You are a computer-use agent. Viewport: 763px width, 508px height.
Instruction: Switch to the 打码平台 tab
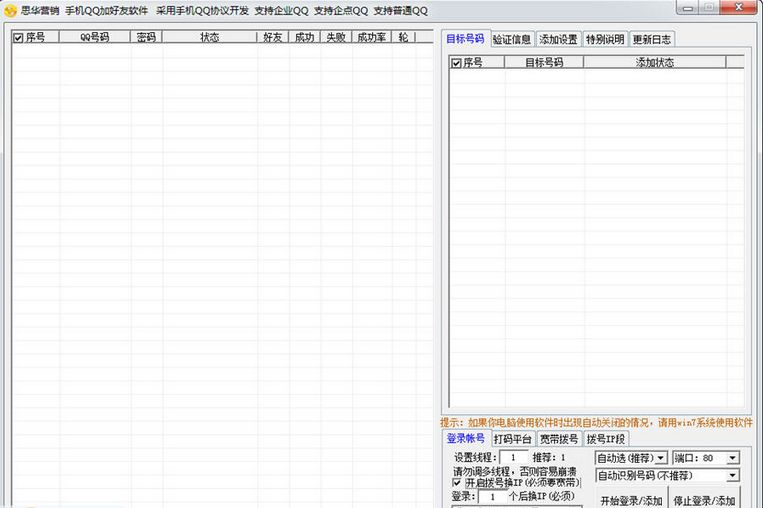point(512,438)
